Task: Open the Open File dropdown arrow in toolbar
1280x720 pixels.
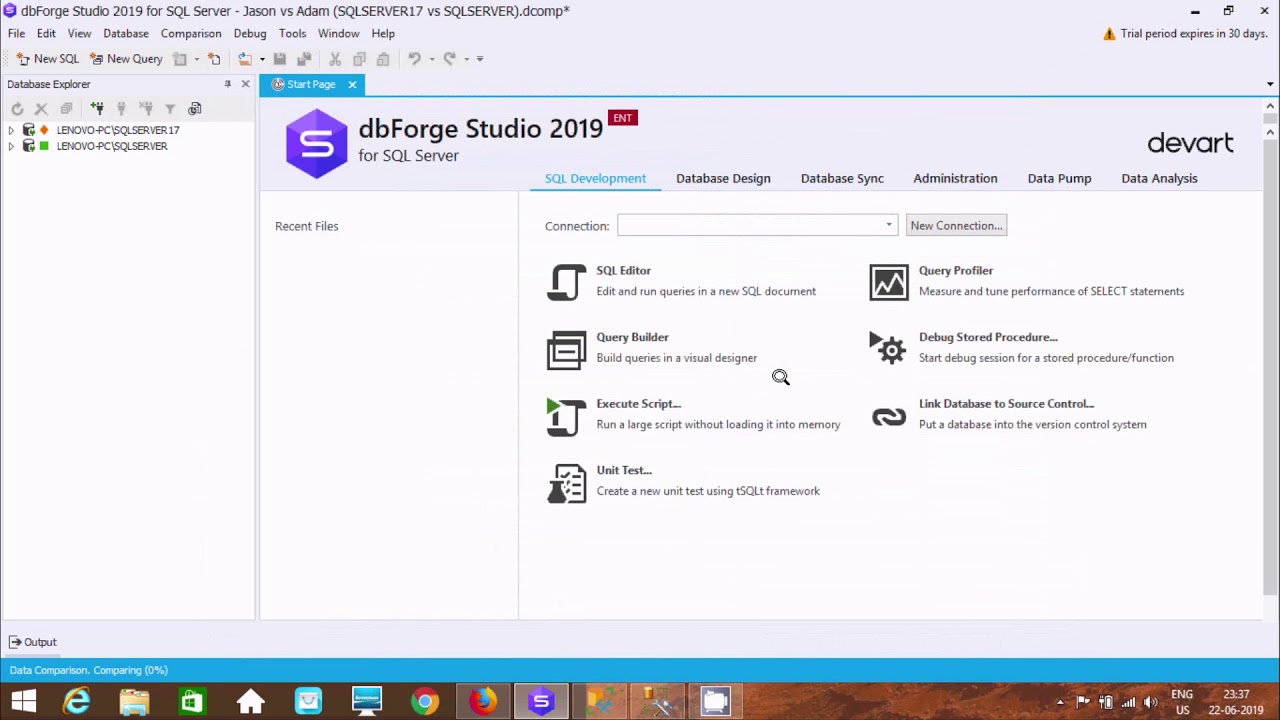Action: point(262,59)
